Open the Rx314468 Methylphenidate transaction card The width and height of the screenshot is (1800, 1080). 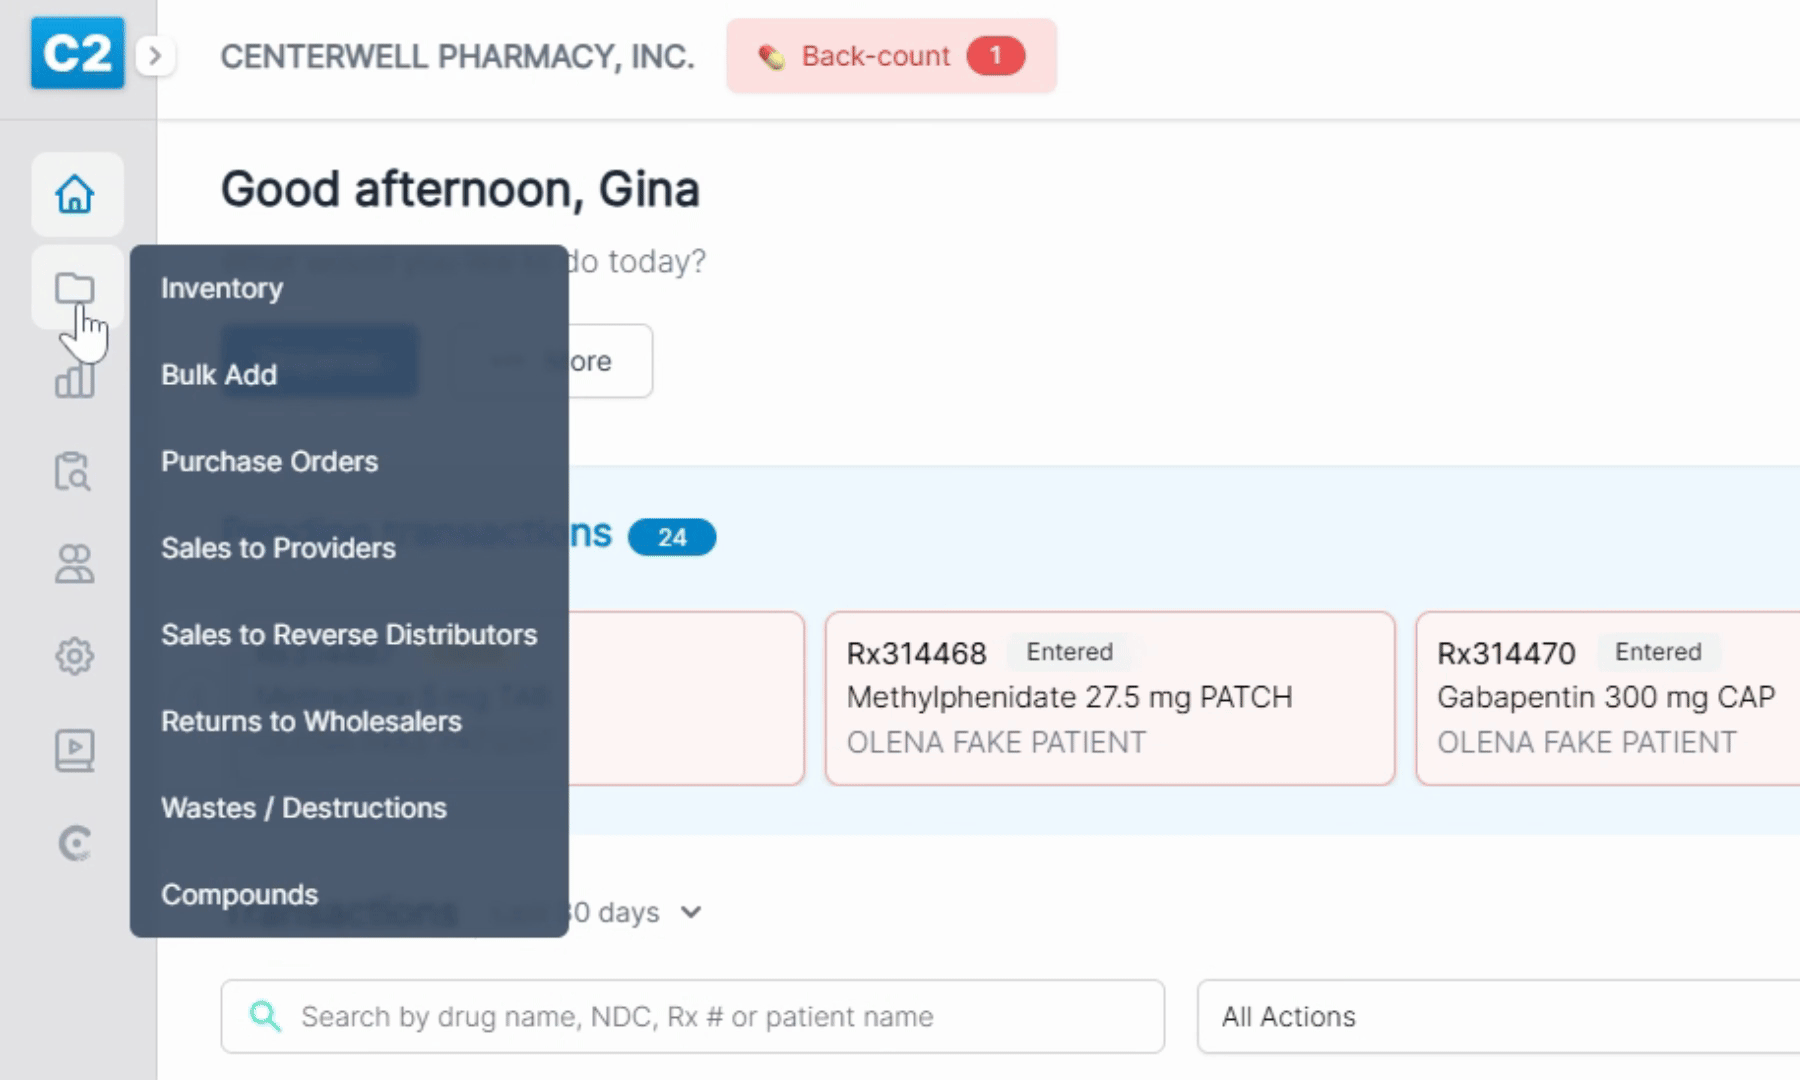(x=1110, y=698)
